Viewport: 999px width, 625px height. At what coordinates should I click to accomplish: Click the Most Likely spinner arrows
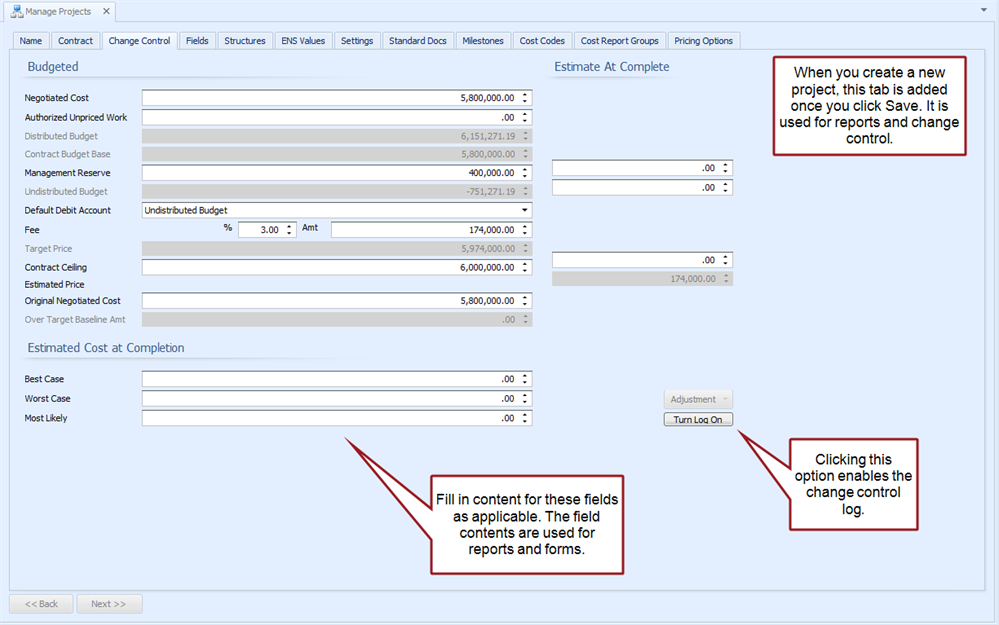tap(525, 418)
